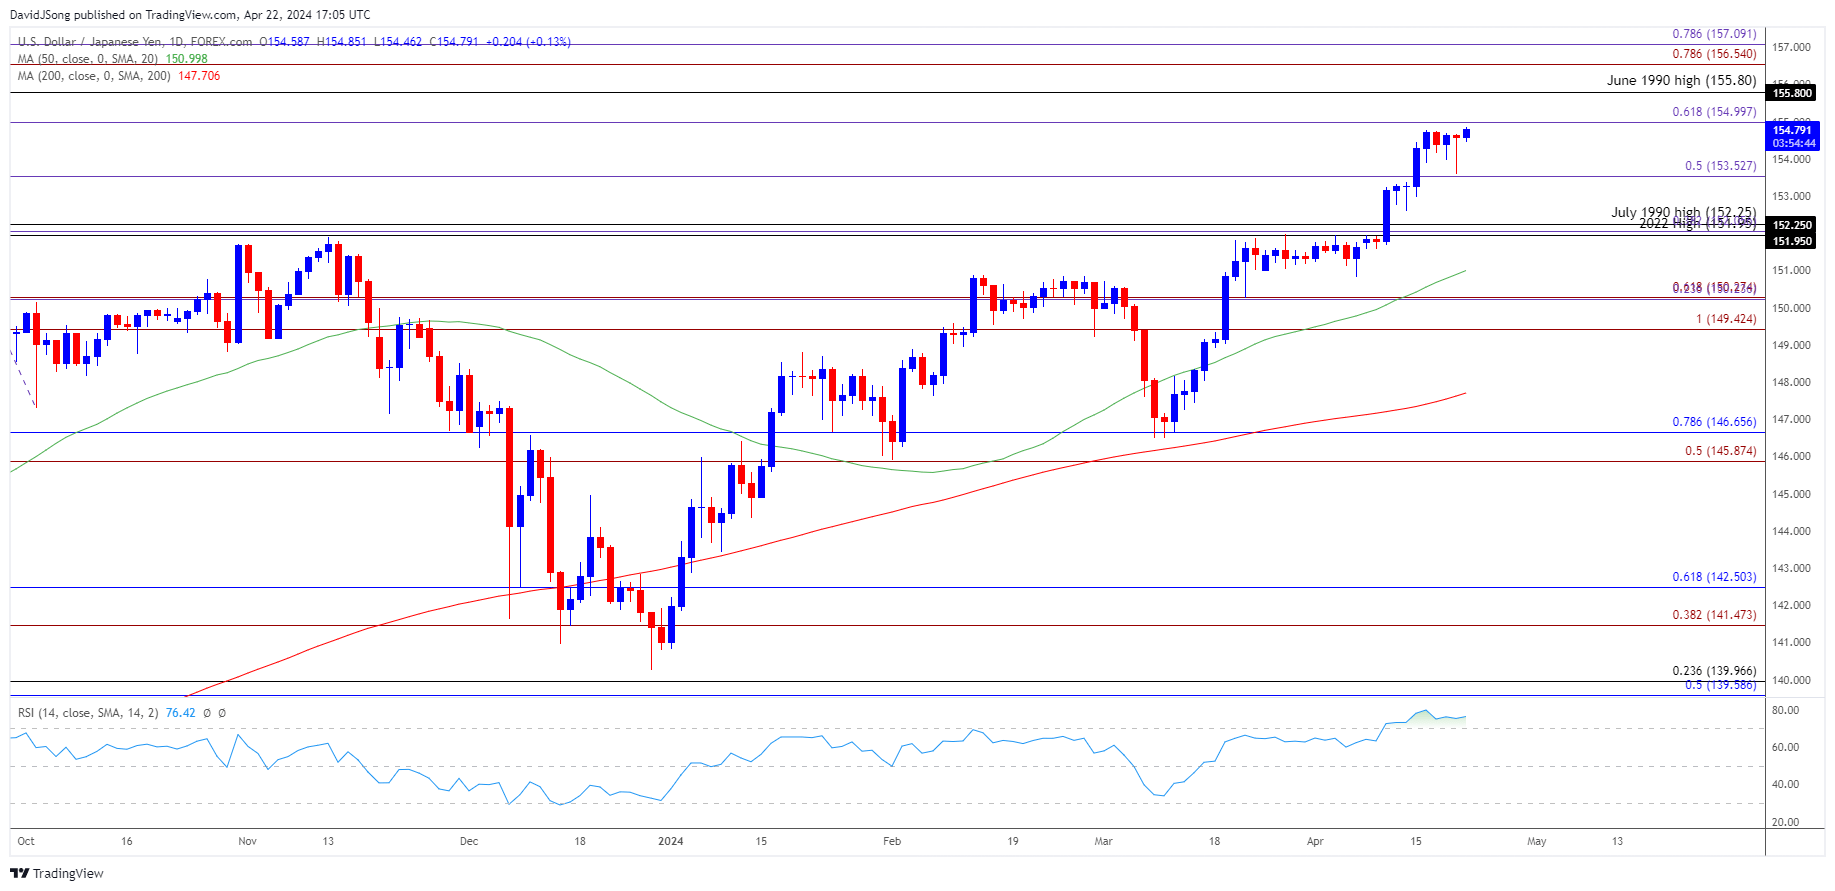Click the Dec label on time axis

click(469, 841)
